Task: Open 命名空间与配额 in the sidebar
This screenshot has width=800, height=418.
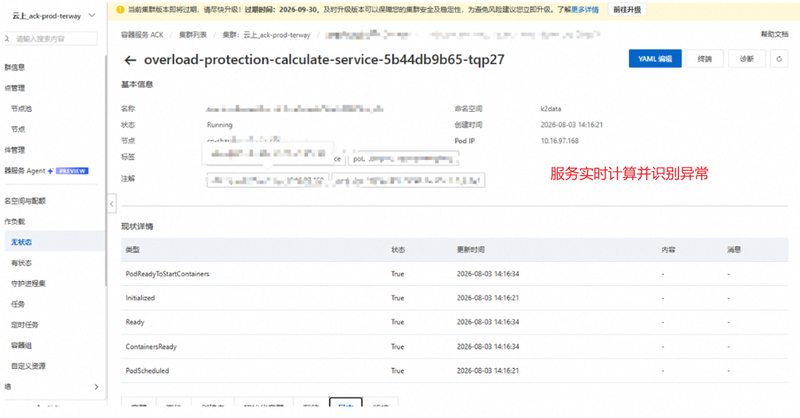Action: pos(24,201)
